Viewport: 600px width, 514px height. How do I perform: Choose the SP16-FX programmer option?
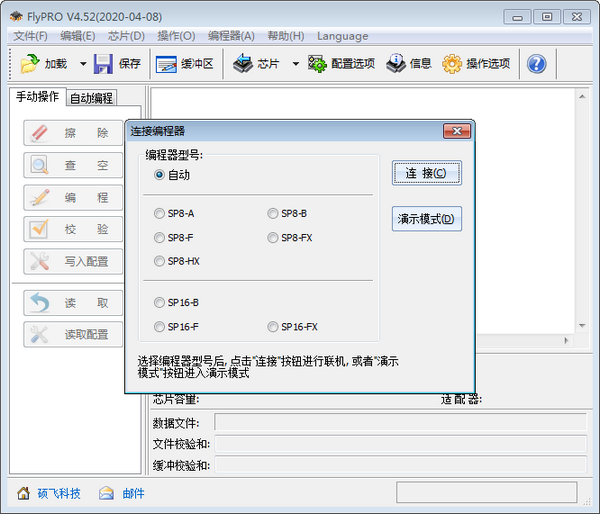click(x=273, y=327)
